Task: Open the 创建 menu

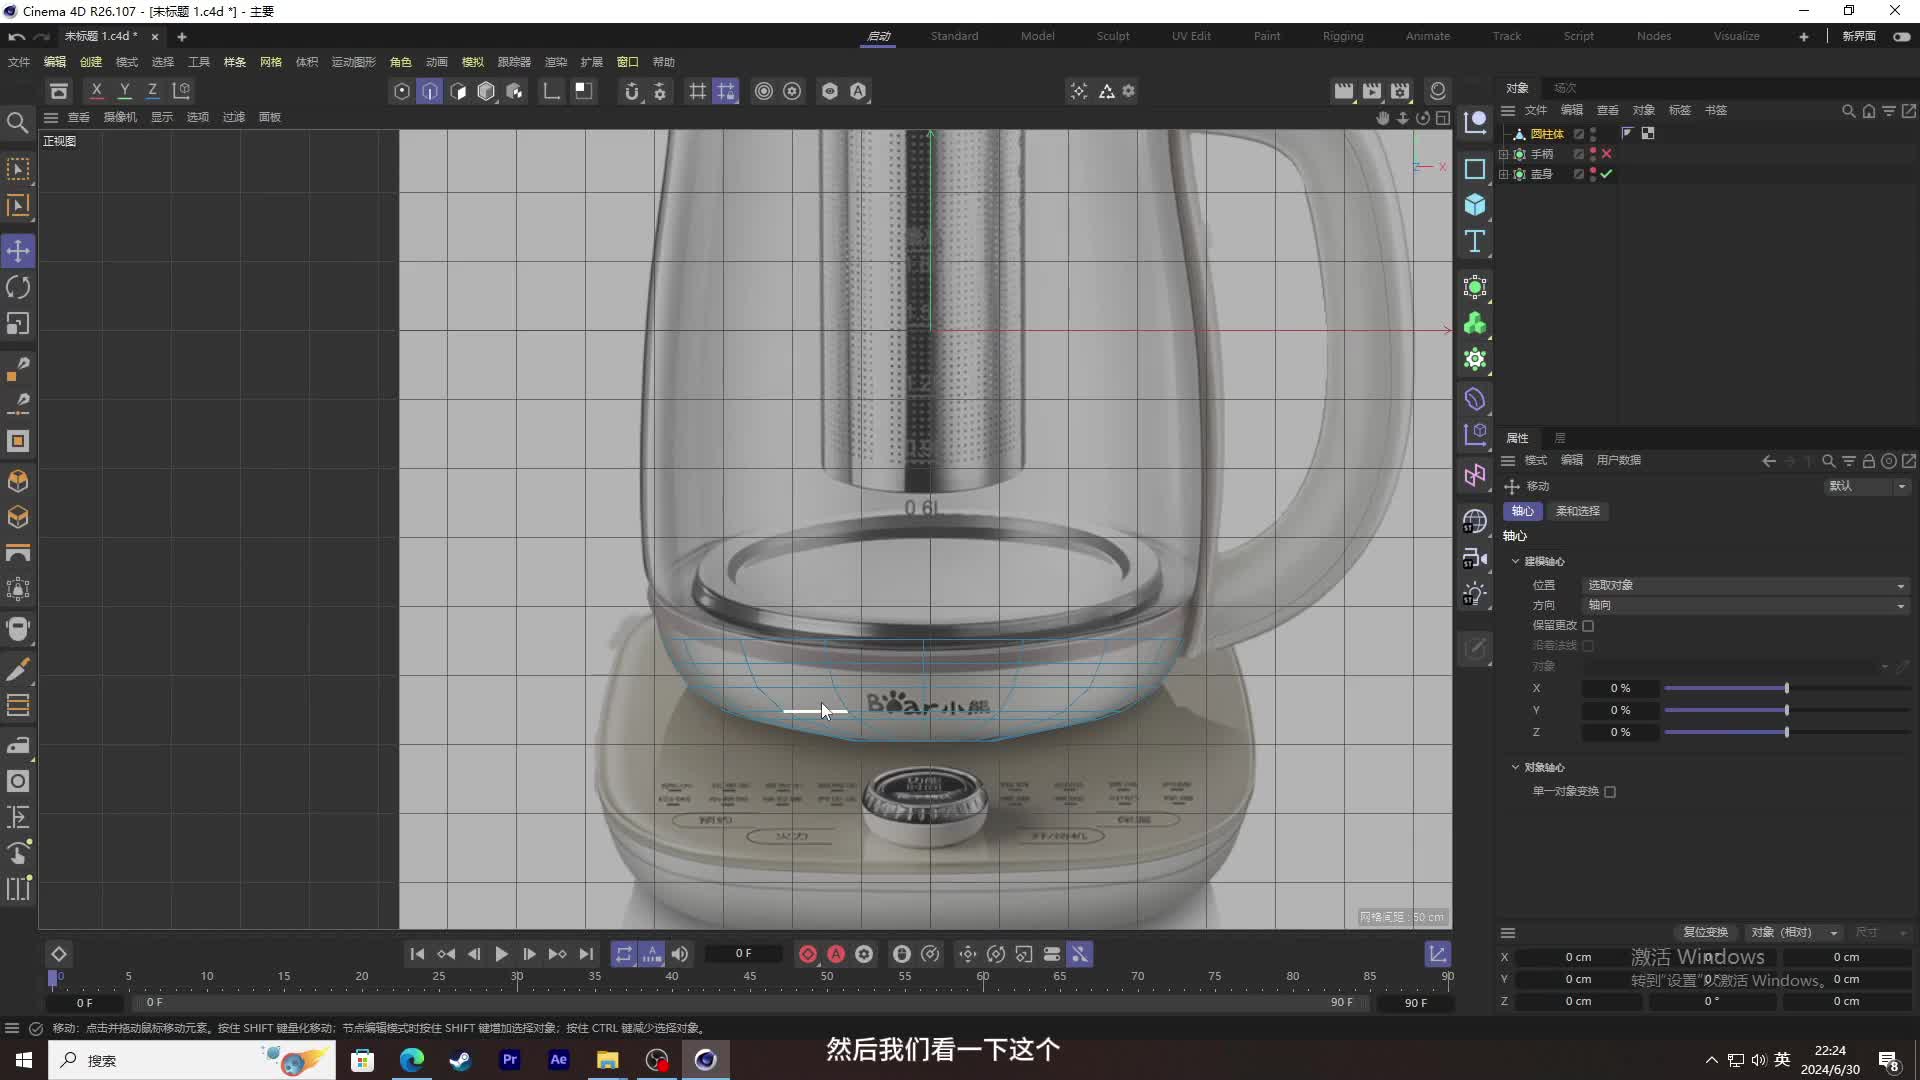Action: (x=90, y=62)
